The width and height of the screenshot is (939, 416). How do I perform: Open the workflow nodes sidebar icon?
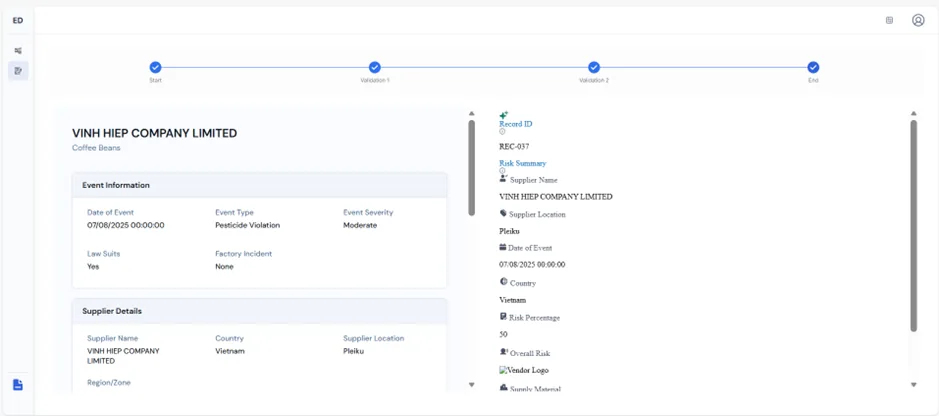(18, 50)
